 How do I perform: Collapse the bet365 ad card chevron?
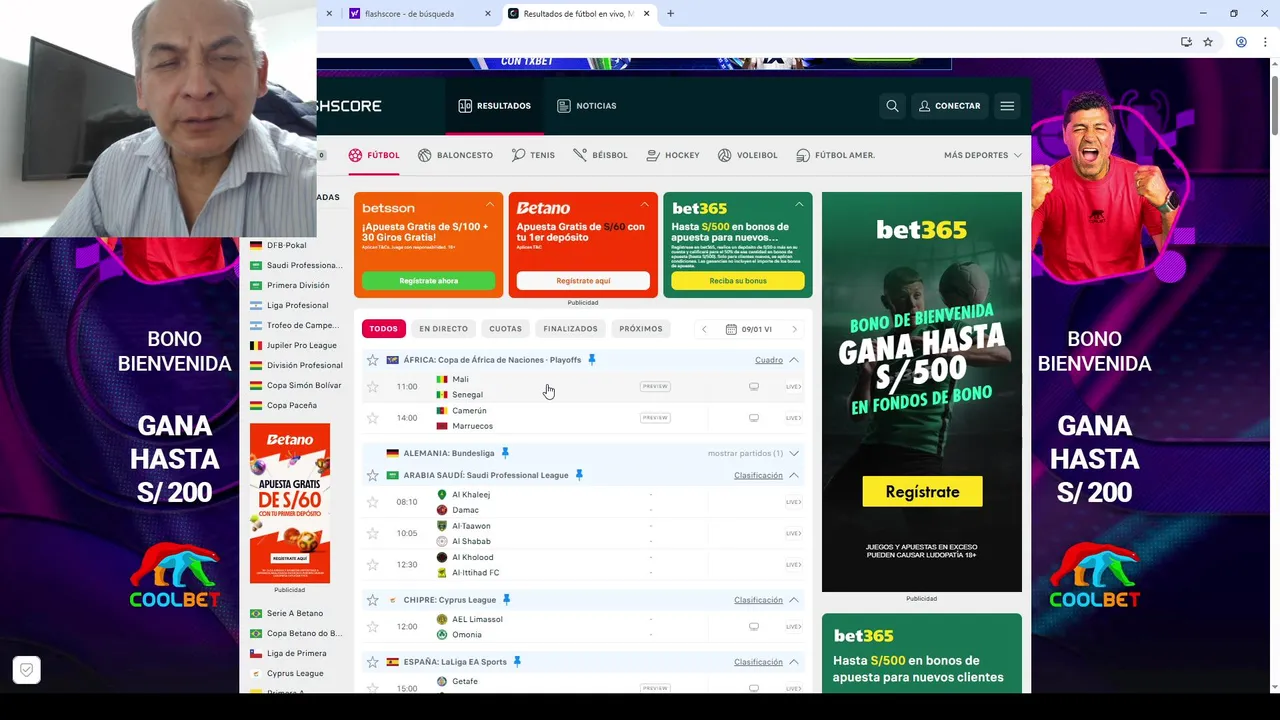coord(799,204)
